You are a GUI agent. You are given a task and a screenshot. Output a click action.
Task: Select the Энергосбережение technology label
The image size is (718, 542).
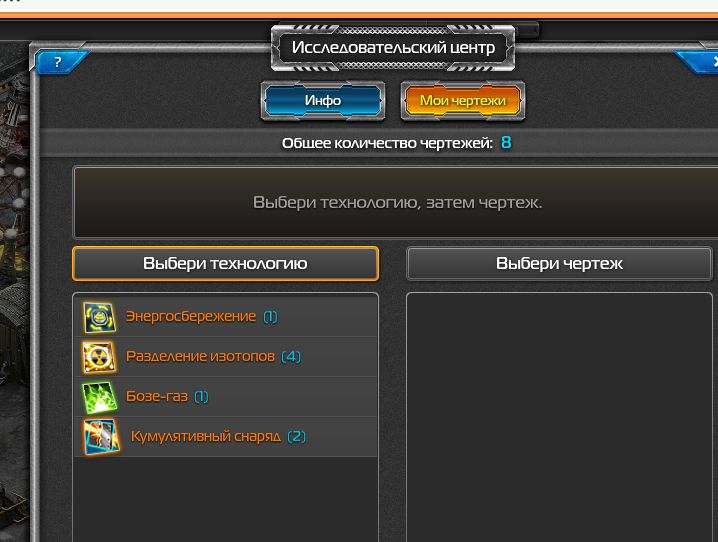point(190,316)
